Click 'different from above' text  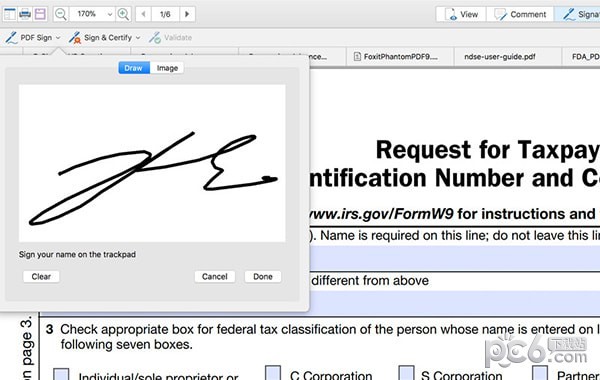pyautogui.click(x=370, y=281)
